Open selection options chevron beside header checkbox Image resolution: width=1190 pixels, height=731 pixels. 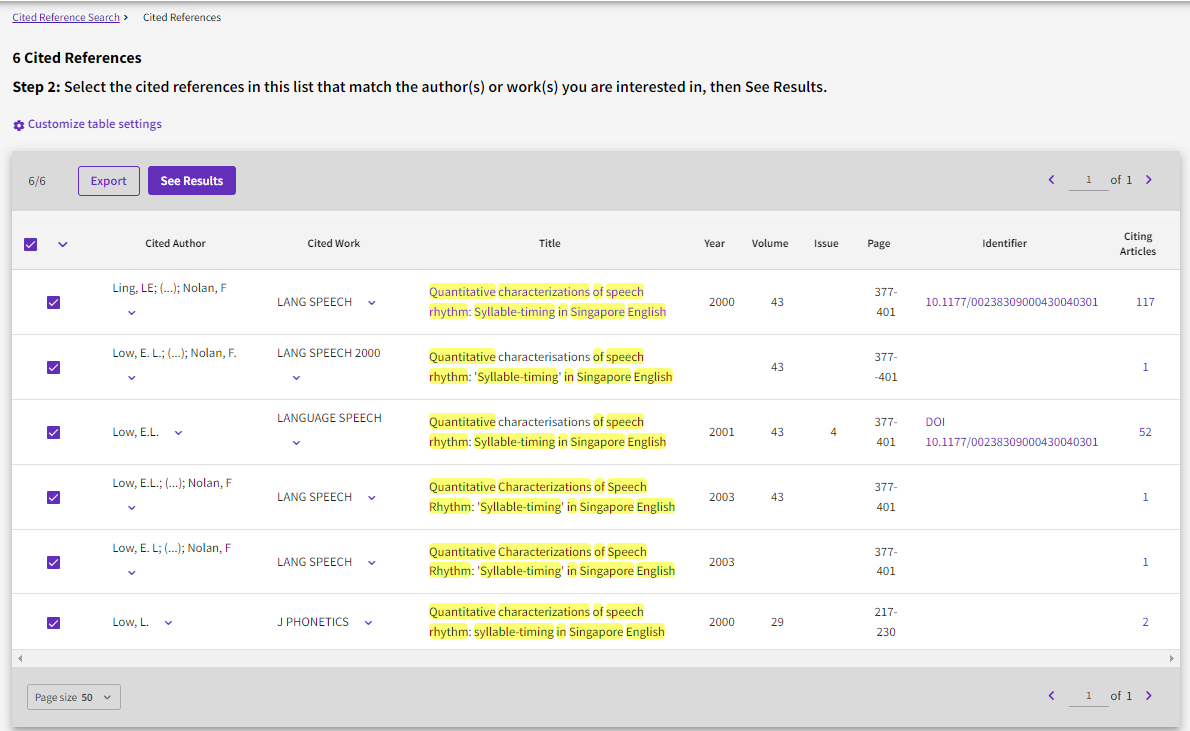point(63,244)
